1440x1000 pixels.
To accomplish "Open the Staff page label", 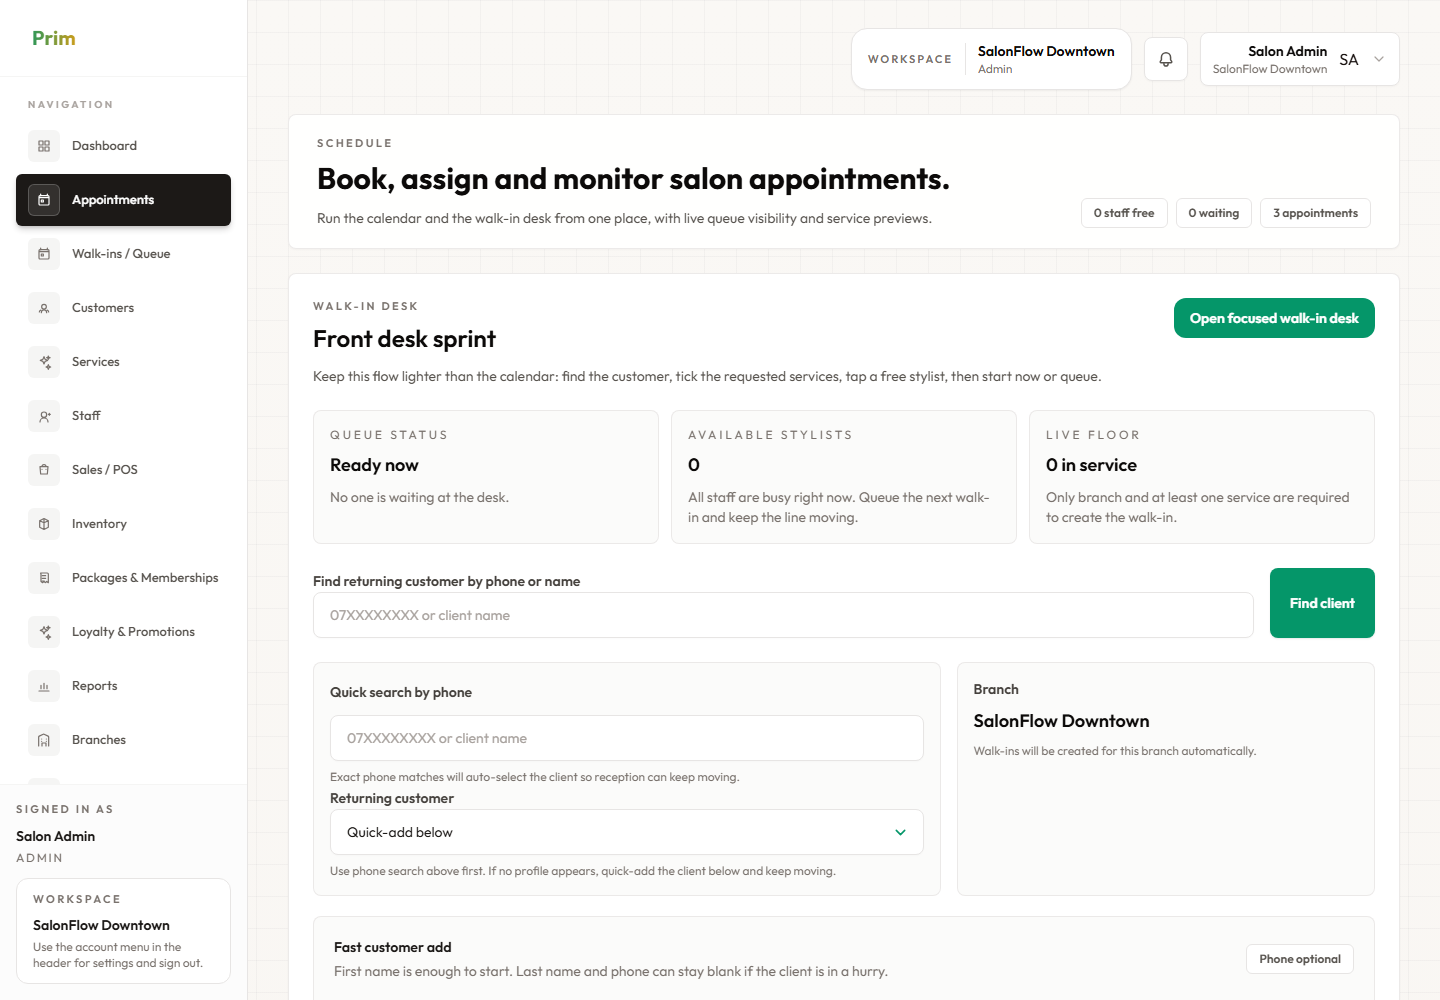I will pos(86,416).
